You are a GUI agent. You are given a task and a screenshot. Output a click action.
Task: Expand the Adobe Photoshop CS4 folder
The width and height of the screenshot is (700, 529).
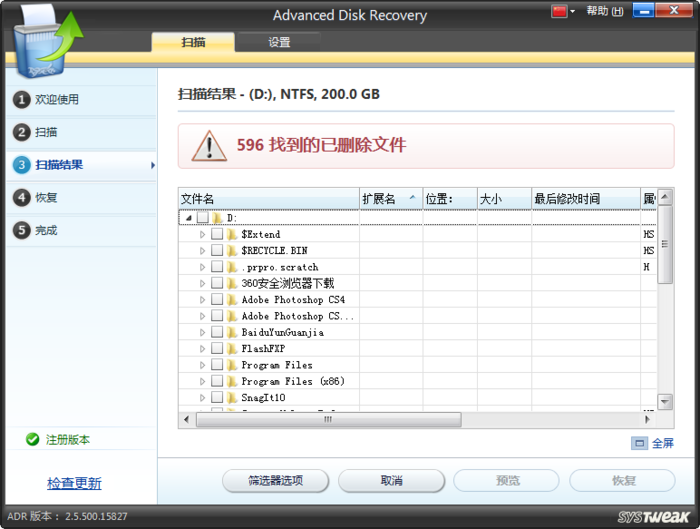point(202,300)
